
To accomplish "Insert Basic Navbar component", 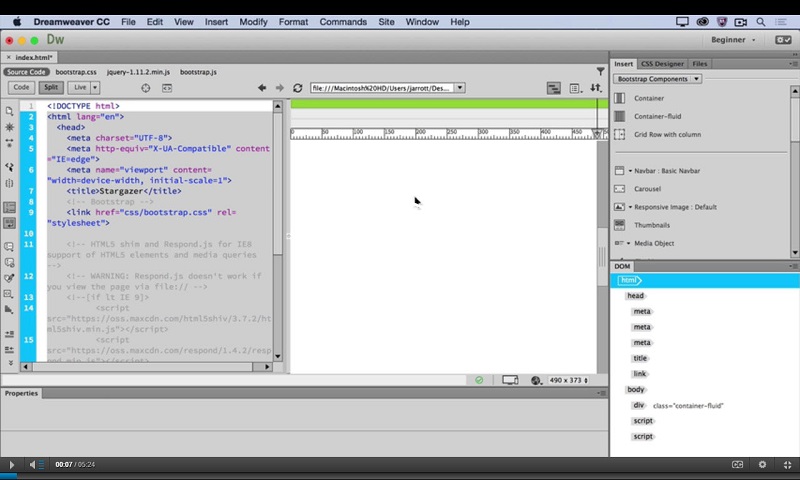I will point(667,171).
